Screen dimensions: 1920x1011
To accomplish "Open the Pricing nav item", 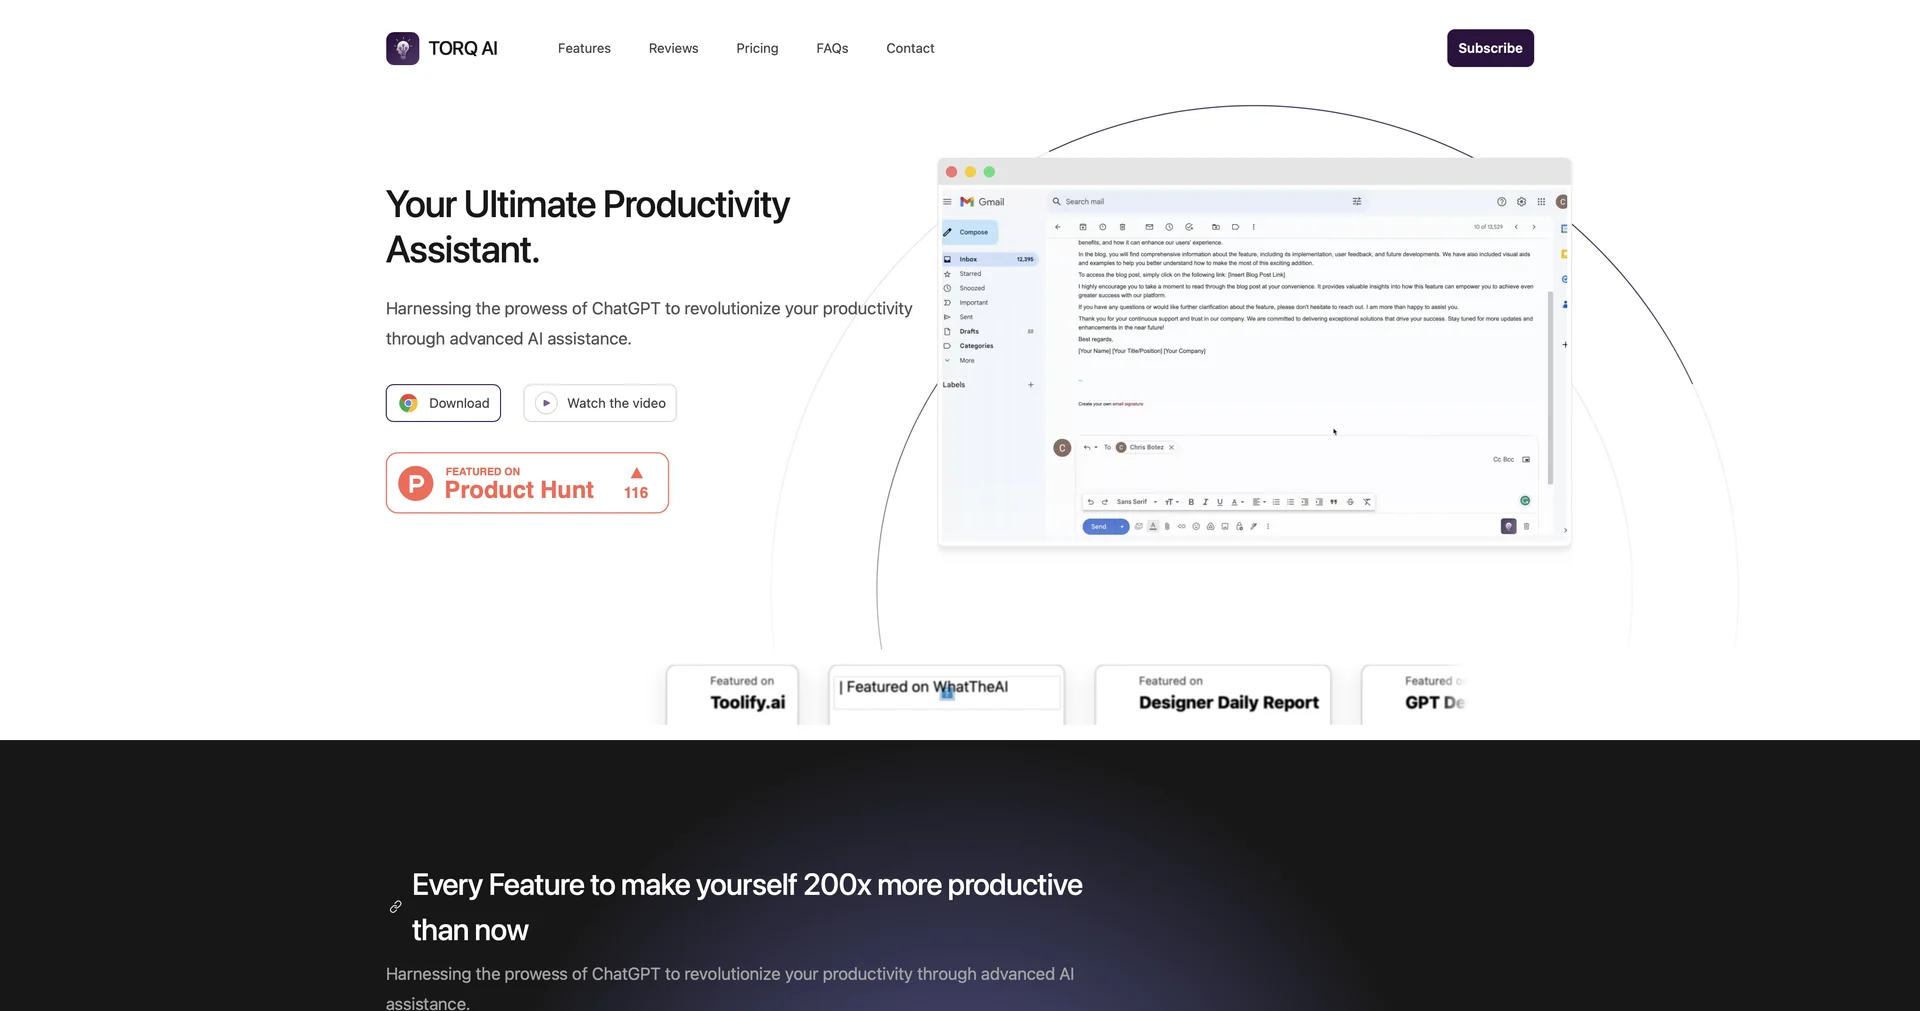I will click(757, 48).
